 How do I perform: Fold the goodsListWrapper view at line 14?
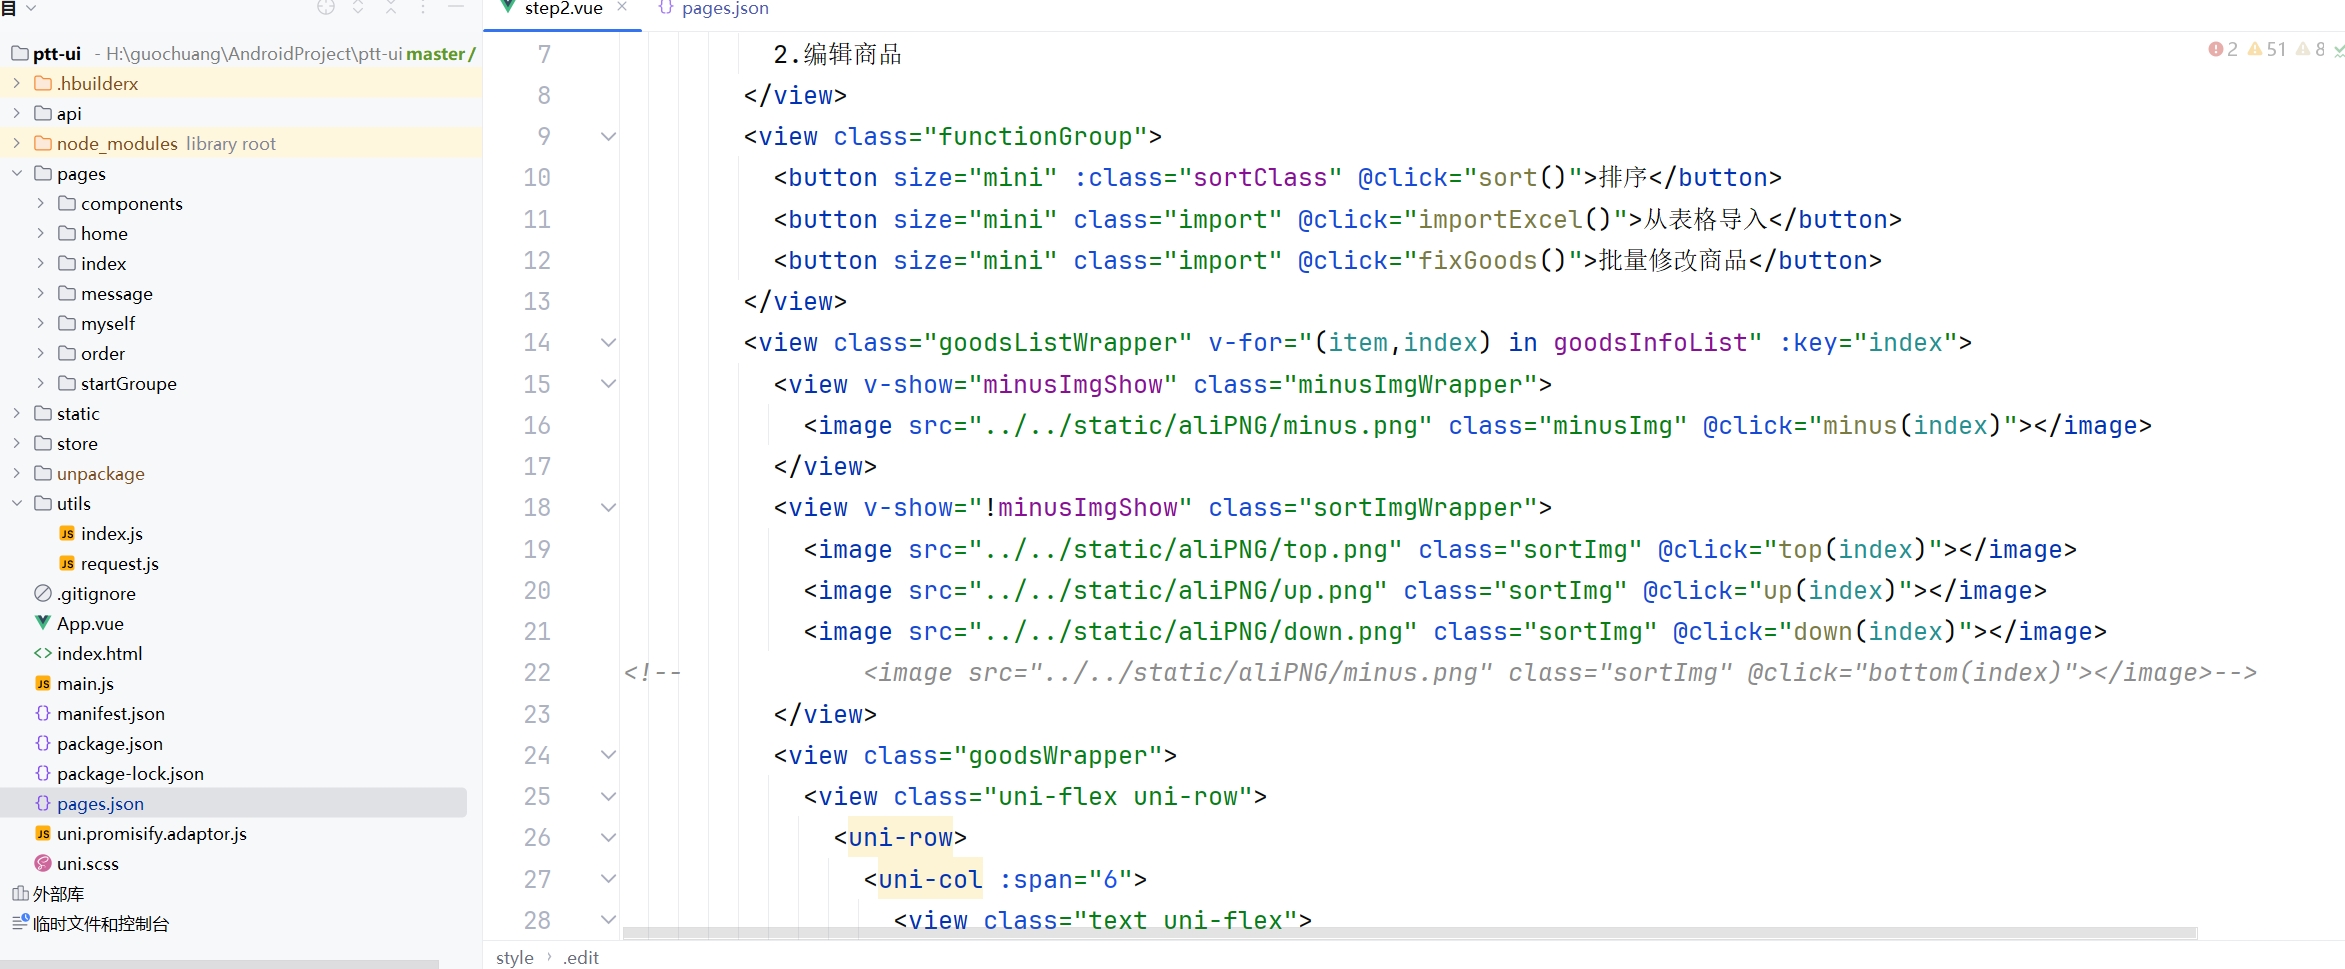(x=608, y=342)
